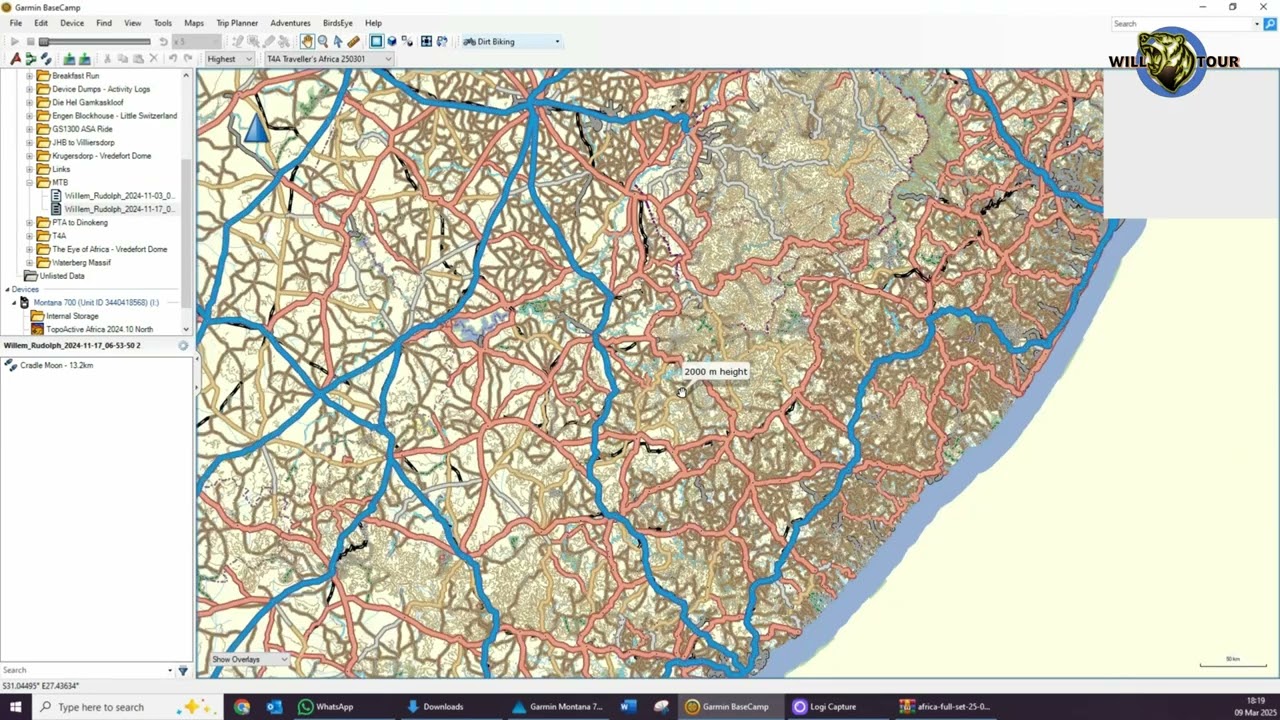Click the Undo arrow icon
Image resolution: width=1280 pixels, height=720 pixels.
pyautogui.click(x=172, y=59)
